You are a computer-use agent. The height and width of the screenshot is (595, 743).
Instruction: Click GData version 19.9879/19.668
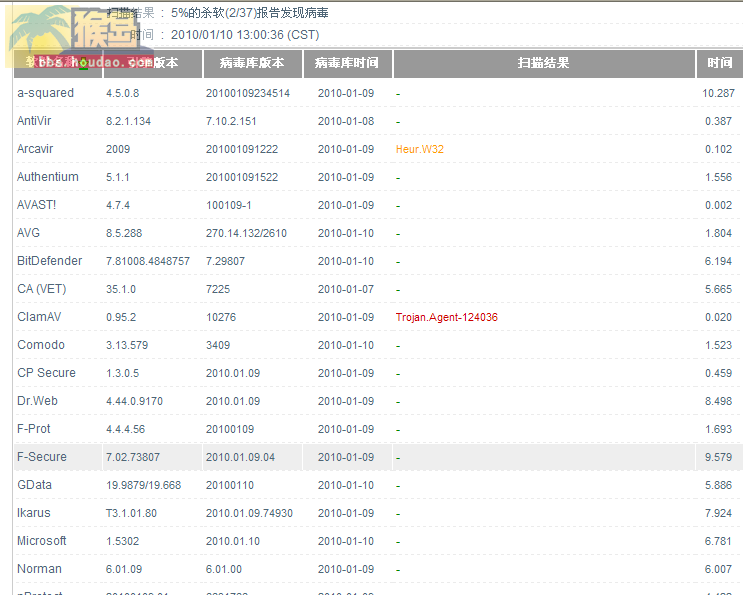point(144,485)
